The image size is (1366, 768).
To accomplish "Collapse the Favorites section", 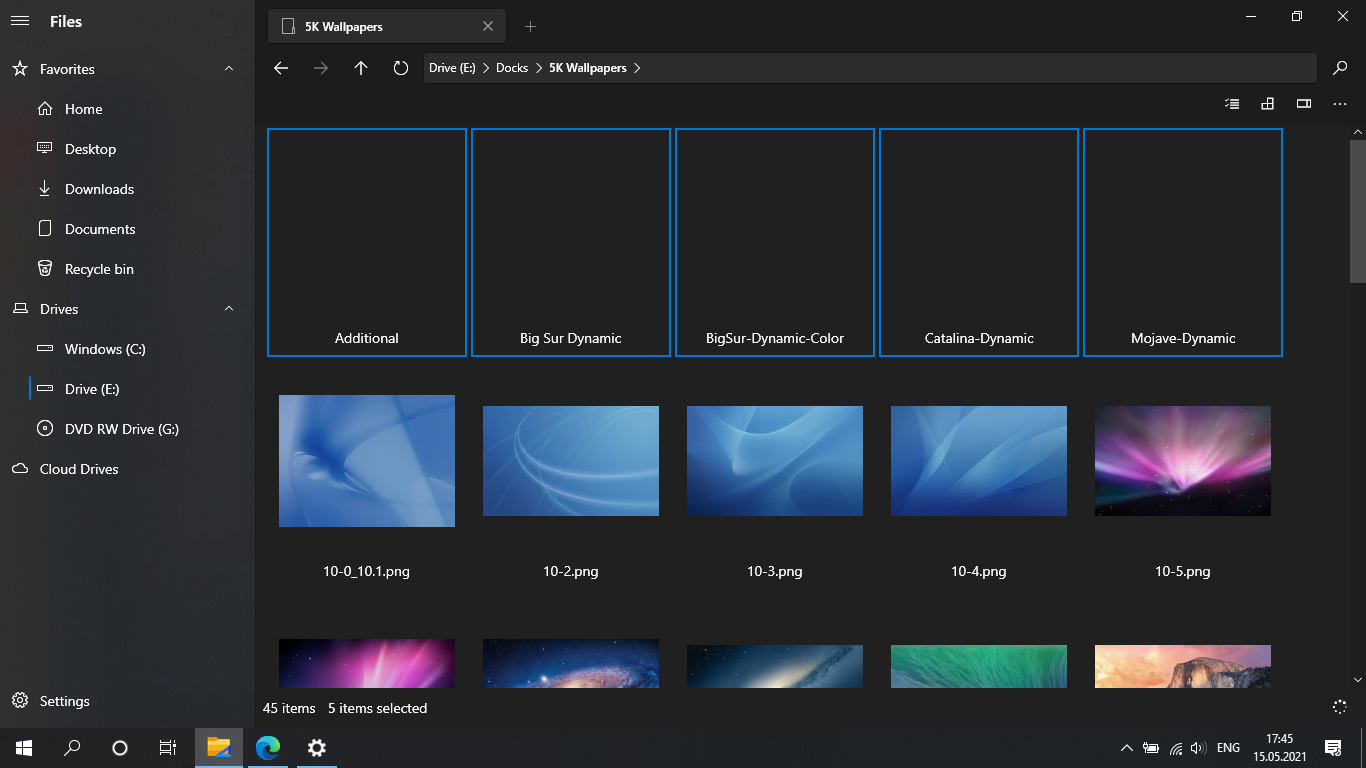I will [x=228, y=68].
